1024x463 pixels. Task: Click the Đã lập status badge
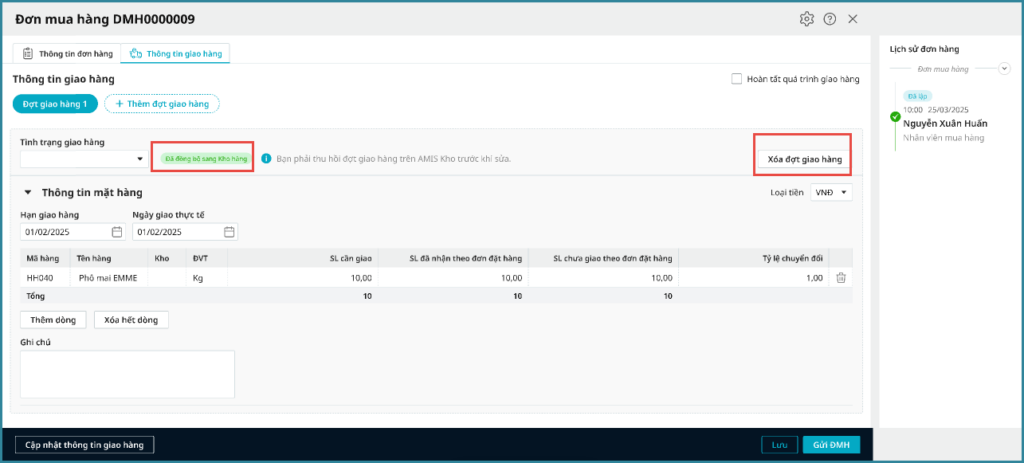(918, 96)
